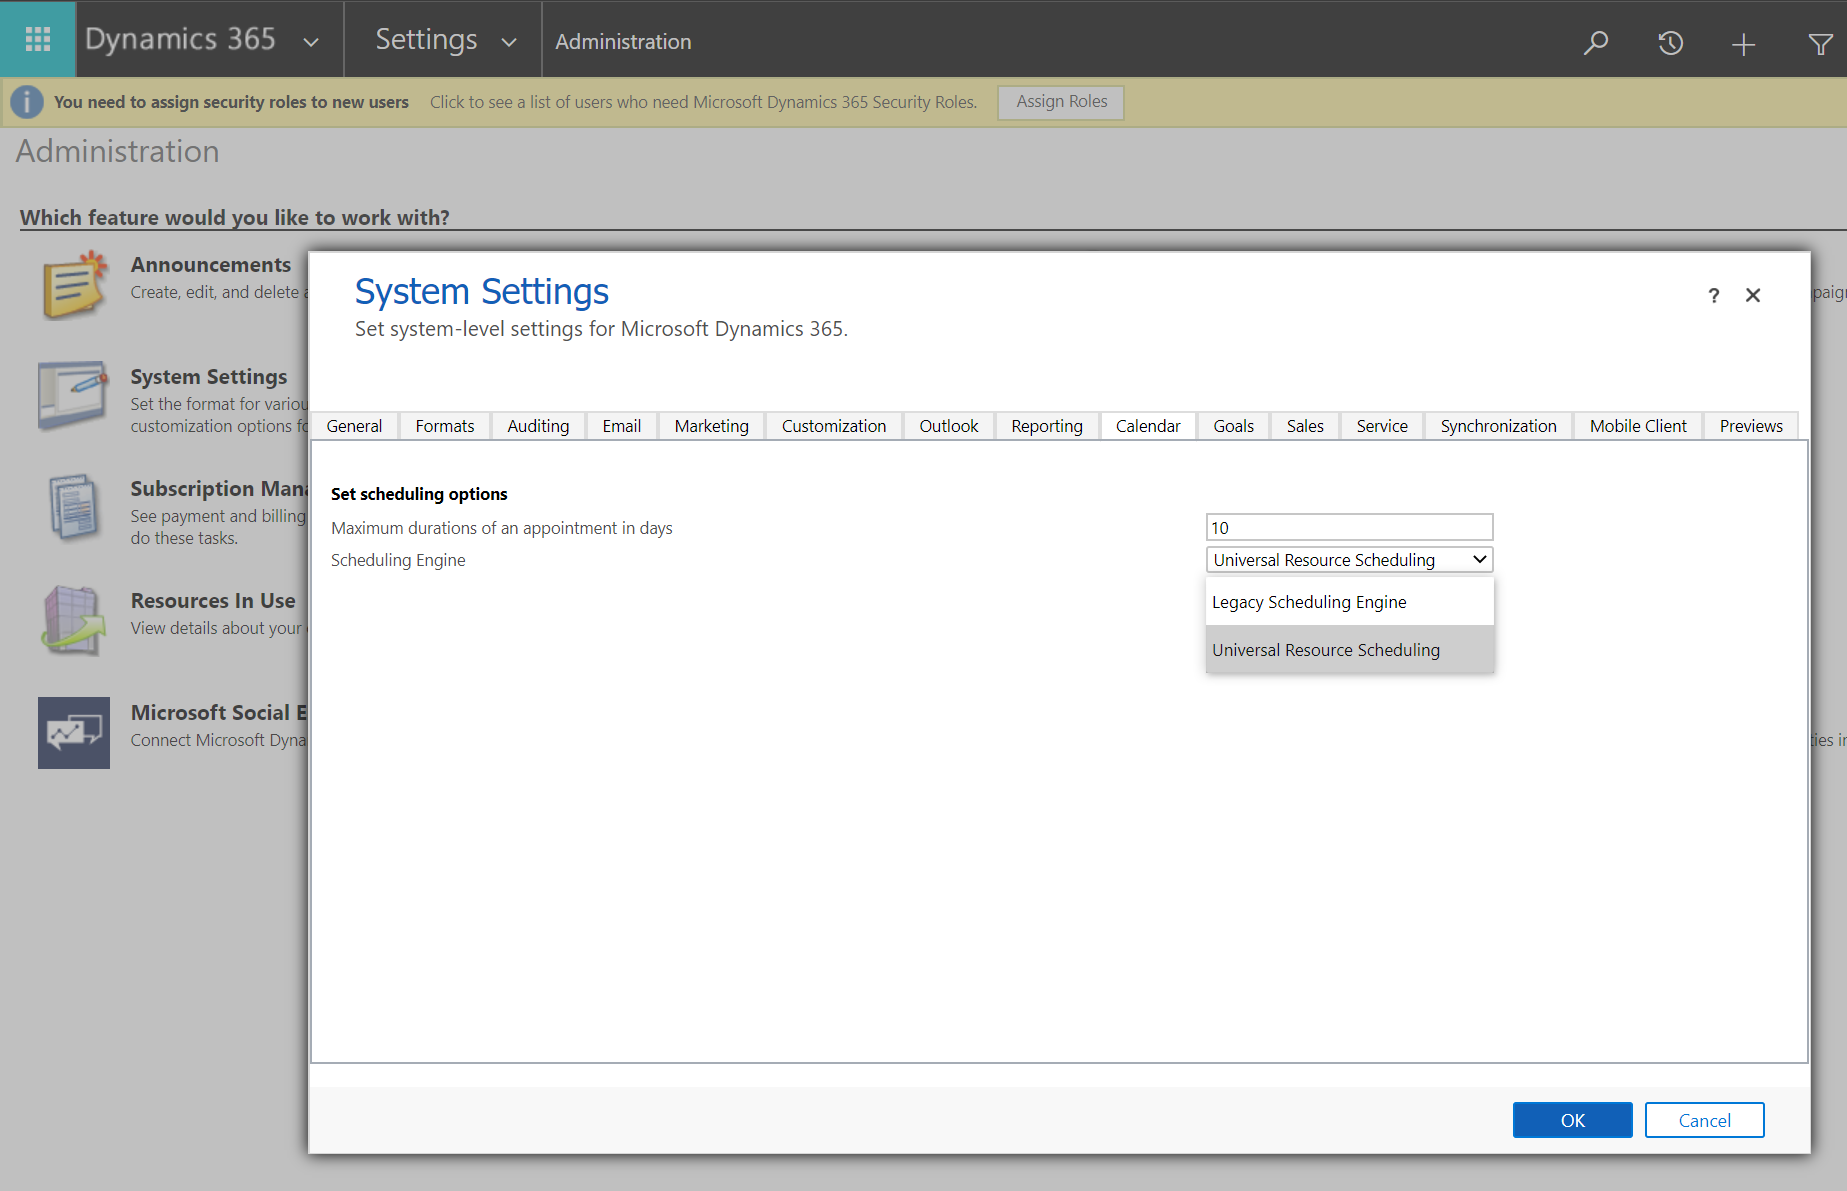Click the Microsoft Social Engagement icon
Image resolution: width=1847 pixels, height=1191 pixels.
[74, 733]
